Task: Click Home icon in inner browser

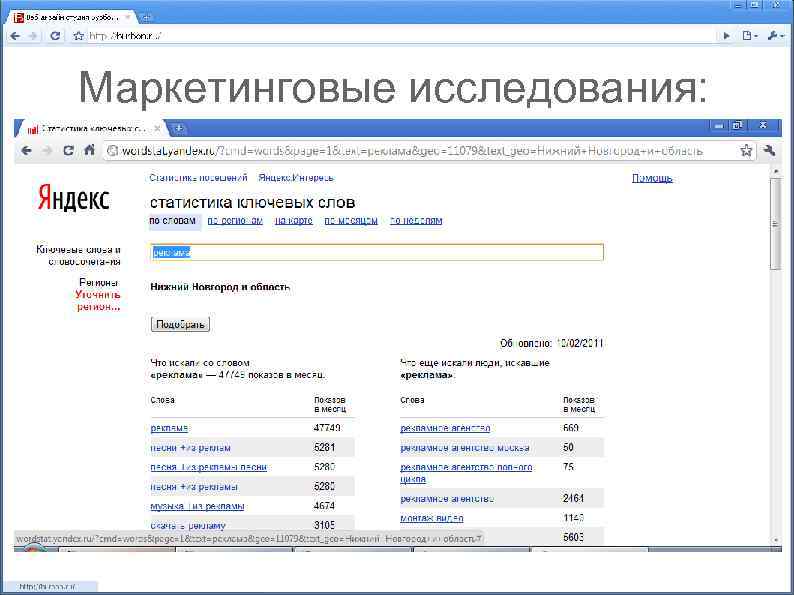Action: point(90,150)
